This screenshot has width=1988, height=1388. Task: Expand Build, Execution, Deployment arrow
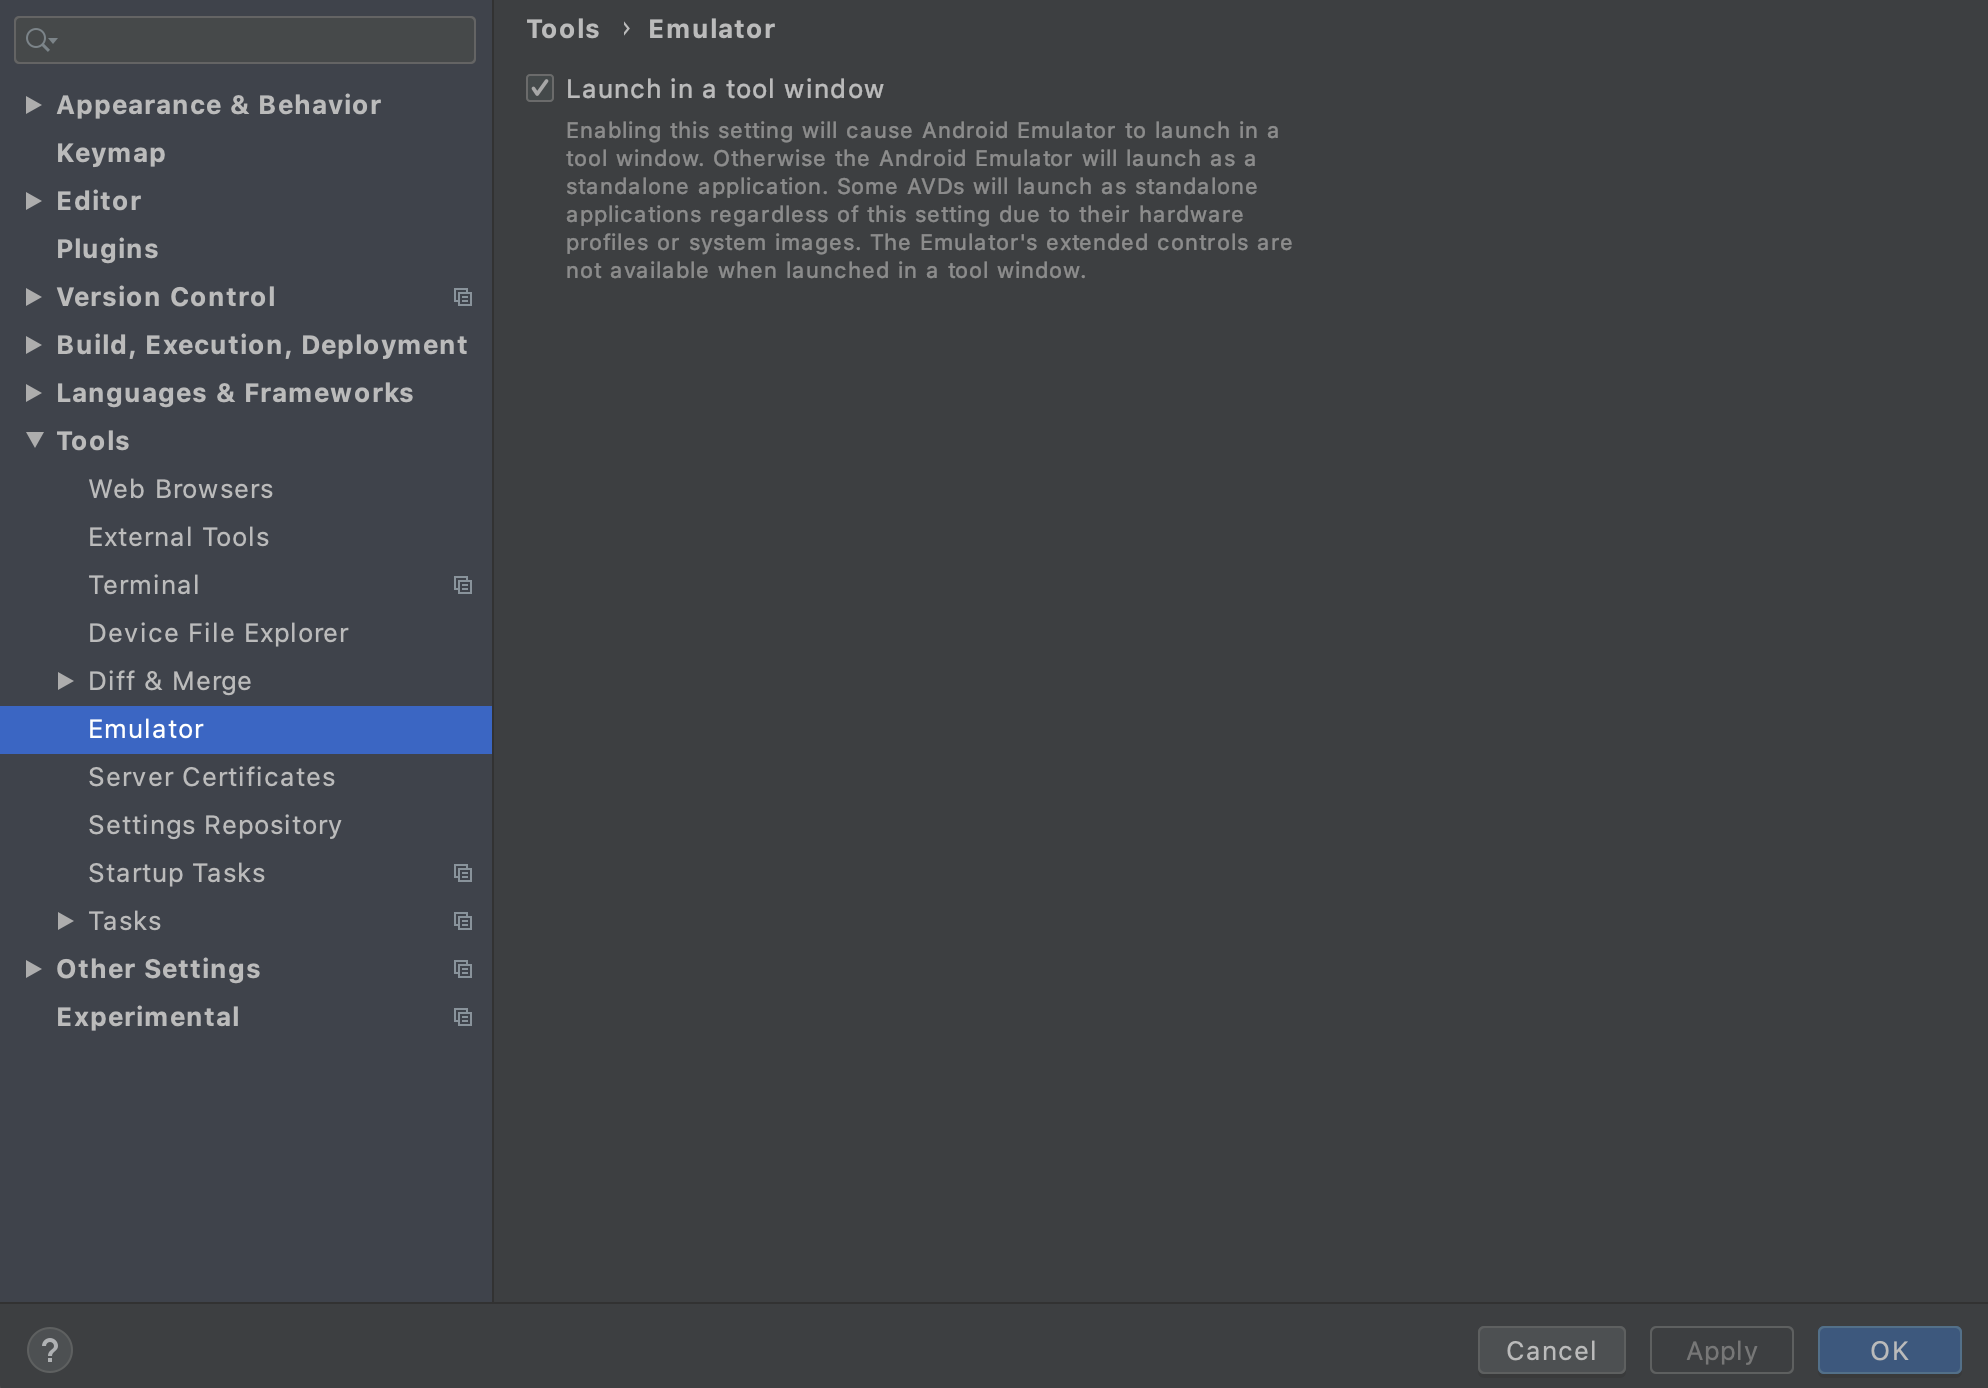(x=33, y=345)
